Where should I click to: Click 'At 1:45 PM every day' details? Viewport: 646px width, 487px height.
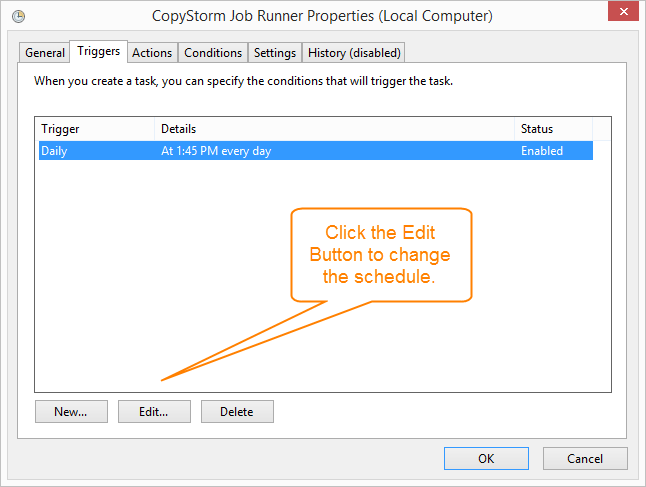pyautogui.click(x=216, y=151)
